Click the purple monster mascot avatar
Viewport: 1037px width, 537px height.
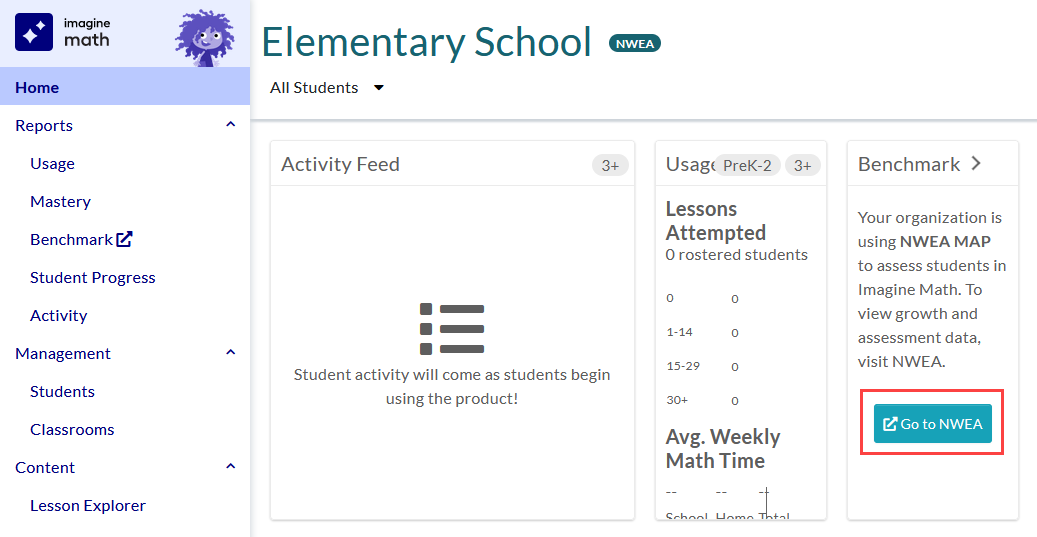[x=204, y=38]
